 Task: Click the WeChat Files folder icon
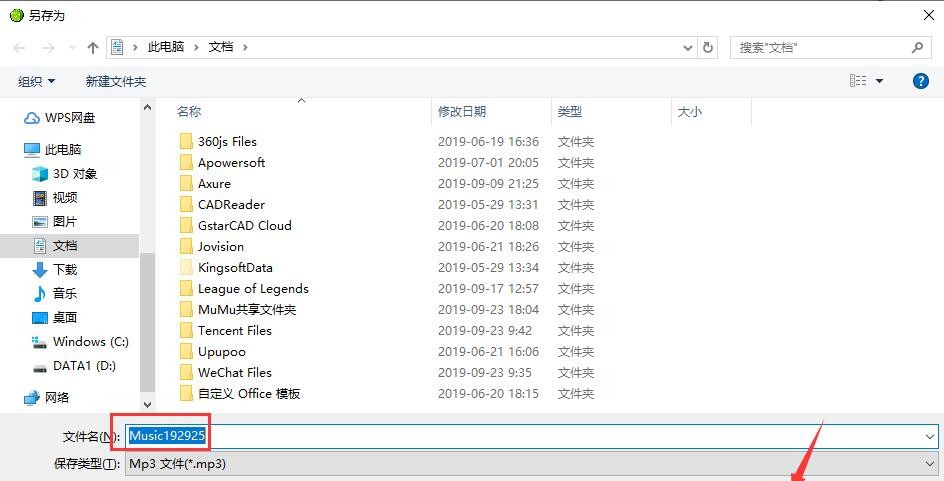coord(186,373)
